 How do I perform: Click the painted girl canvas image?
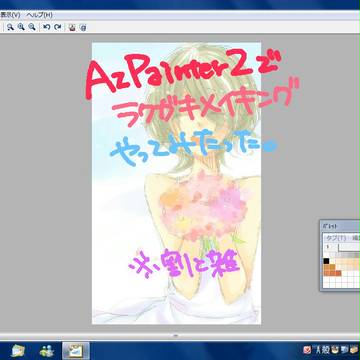[176, 183]
